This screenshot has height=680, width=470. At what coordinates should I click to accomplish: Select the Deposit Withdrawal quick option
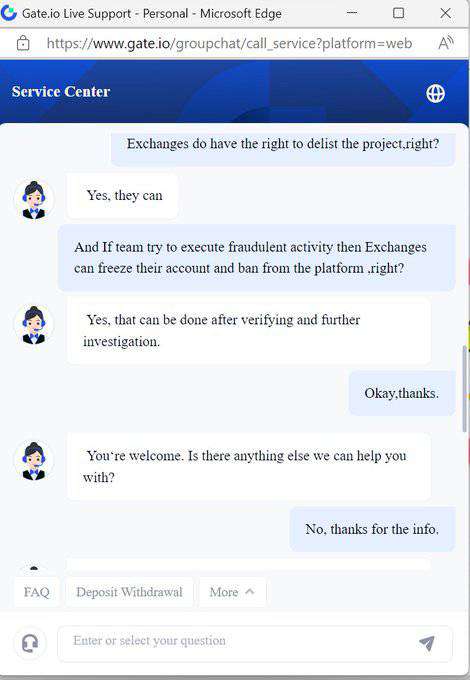129,592
